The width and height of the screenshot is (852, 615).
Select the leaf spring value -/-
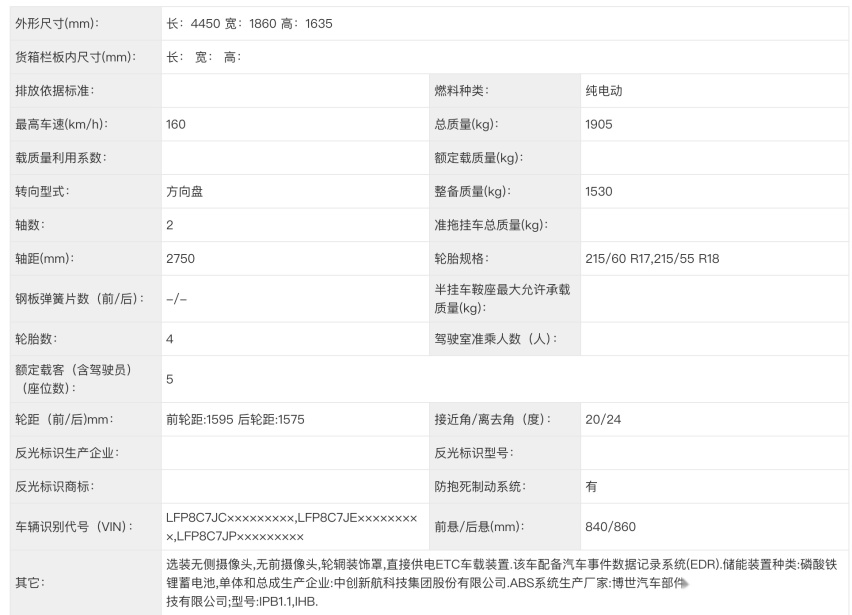pyautogui.click(x=177, y=299)
